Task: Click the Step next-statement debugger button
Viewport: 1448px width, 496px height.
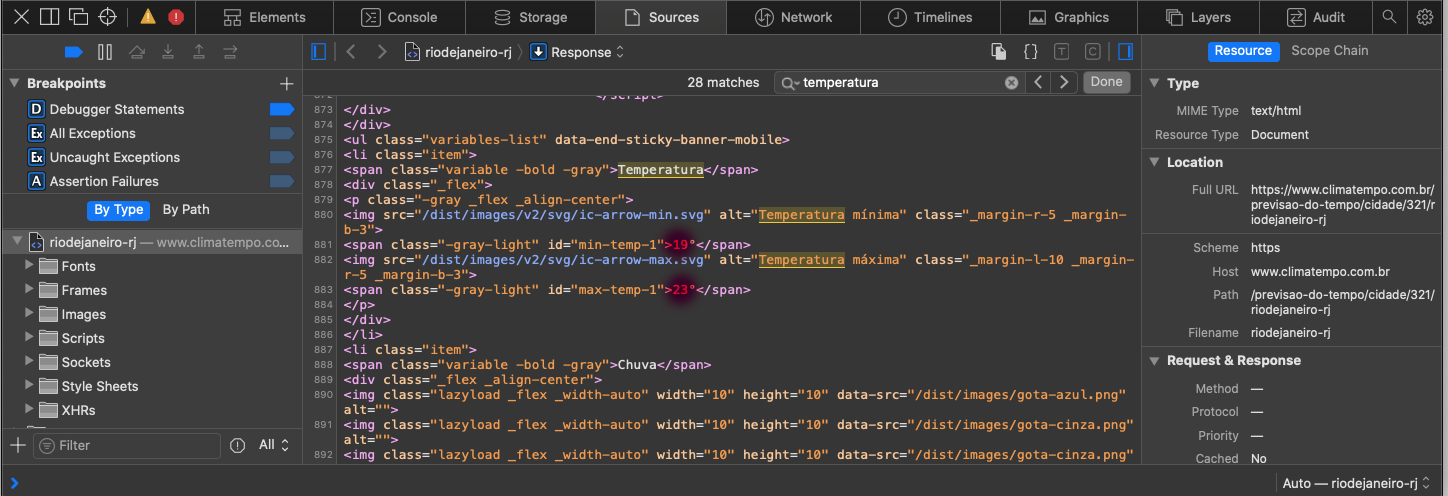Action: (x=230, y=51)
